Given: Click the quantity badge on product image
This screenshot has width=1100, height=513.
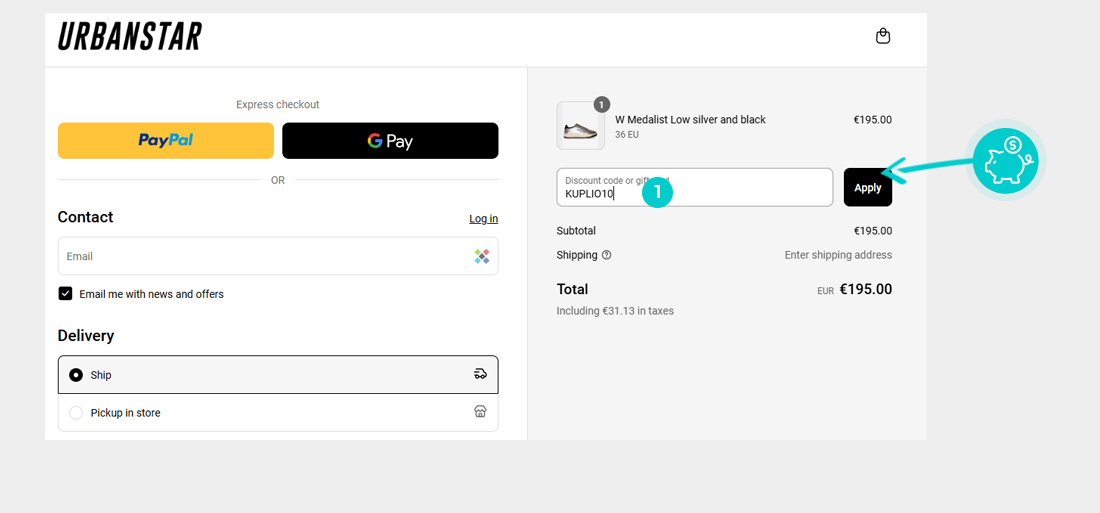Looking at the screenshot, I should click(601, 104).
